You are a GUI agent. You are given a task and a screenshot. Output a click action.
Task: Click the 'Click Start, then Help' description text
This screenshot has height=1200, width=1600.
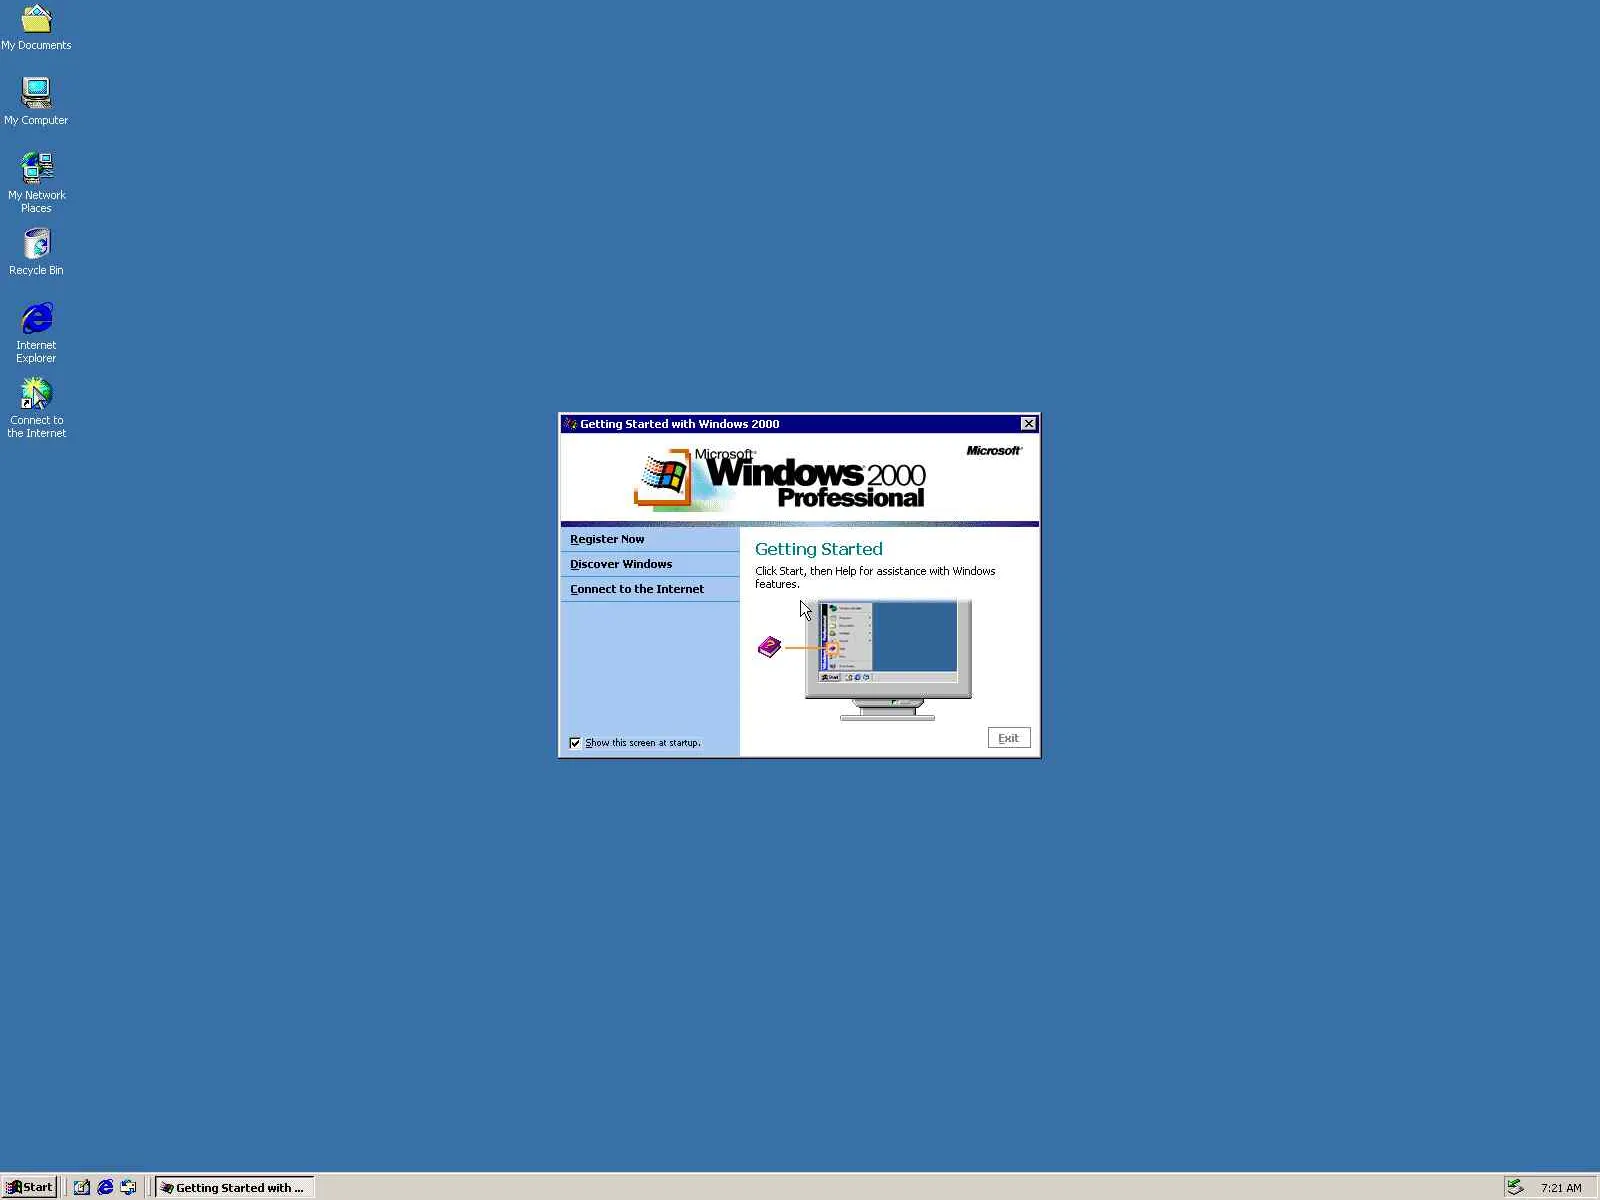pos(875,577)
